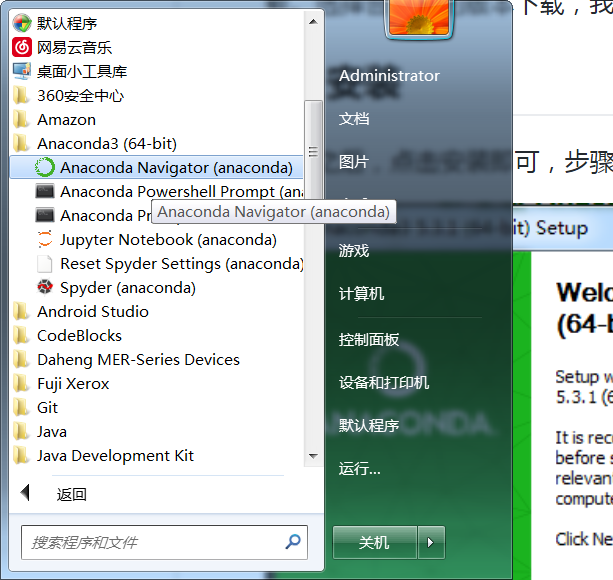Select 计算机 in the start menu
The width and height of the screenshot is (613, 580).
tap(361, 294)
